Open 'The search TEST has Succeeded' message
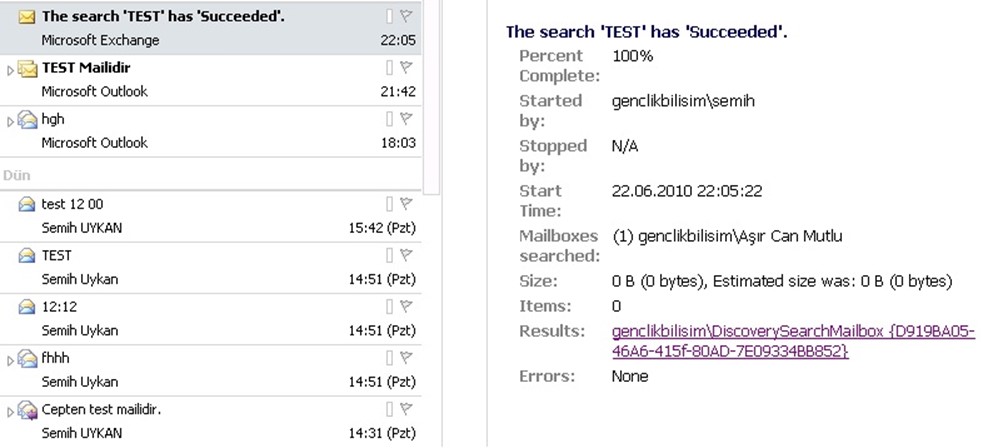This screenshot has width=1003, height=448. click(200, 27)
